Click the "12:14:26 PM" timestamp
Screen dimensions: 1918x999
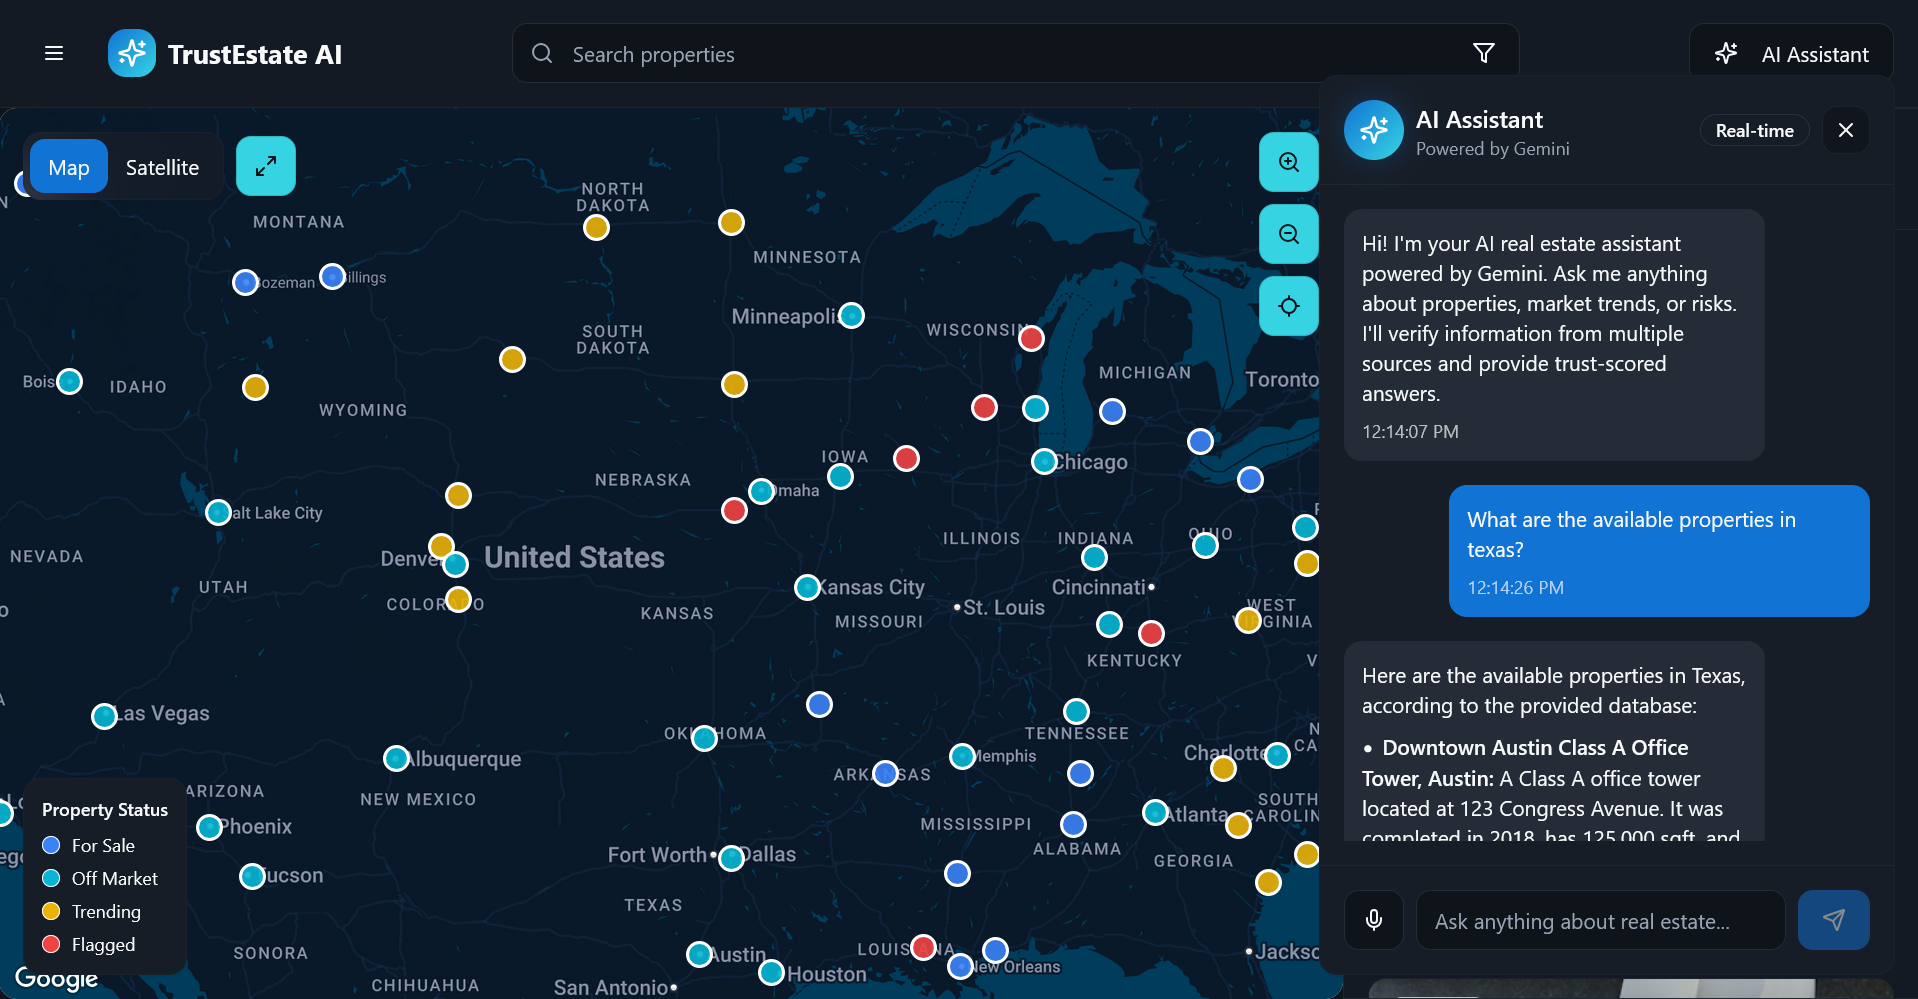click(1515, 588)
